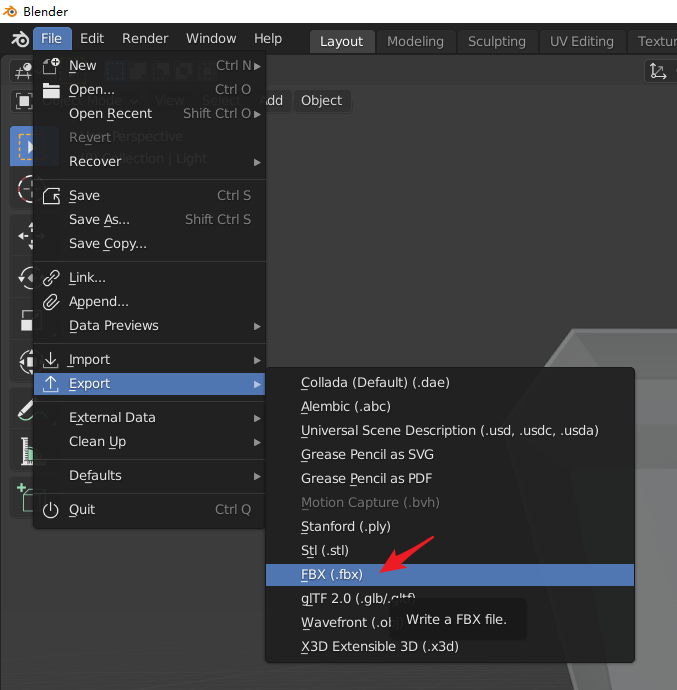Open the File menu
The image size is (677, 690).
(52, 39)
